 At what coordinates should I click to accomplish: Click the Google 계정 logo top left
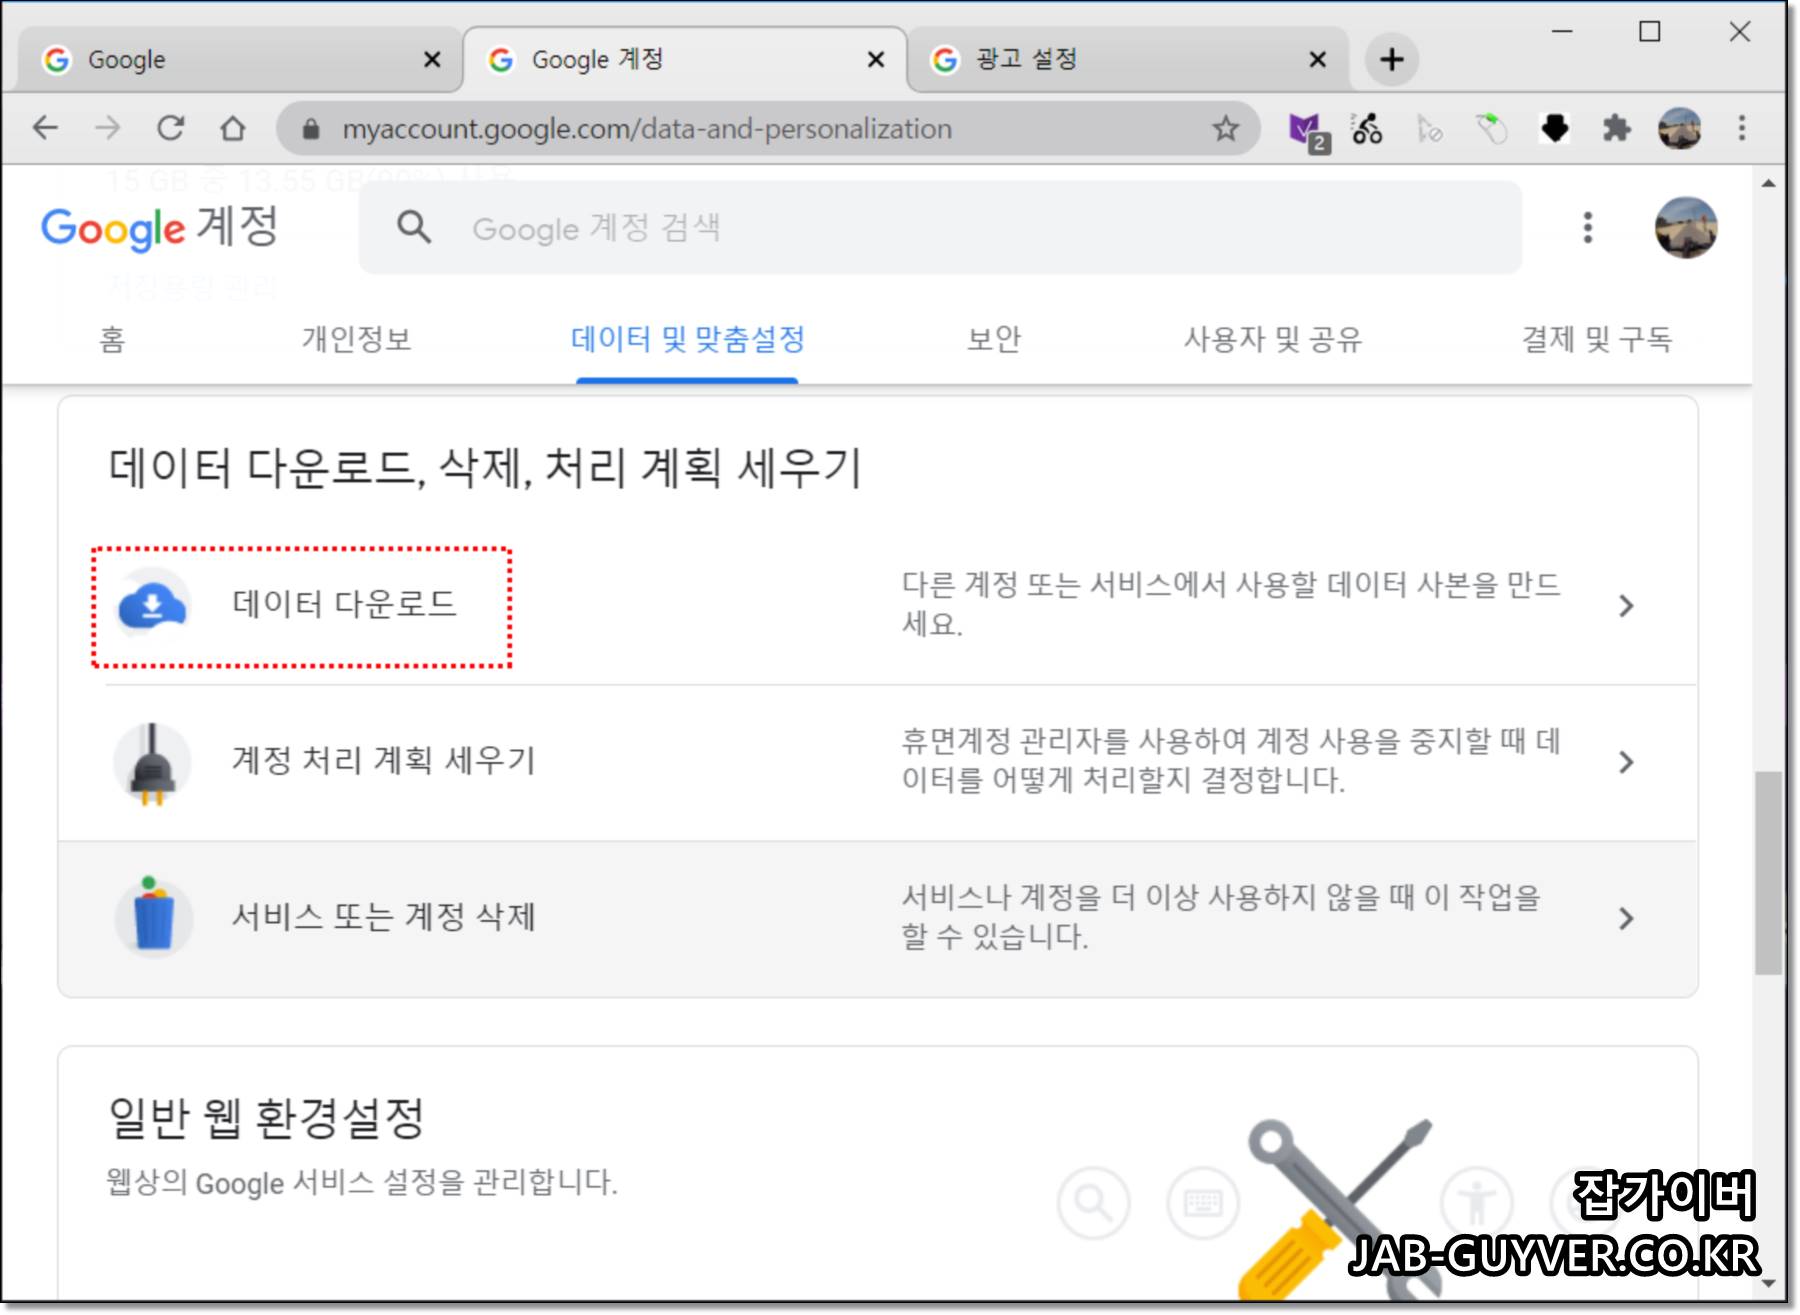[160, 228]
